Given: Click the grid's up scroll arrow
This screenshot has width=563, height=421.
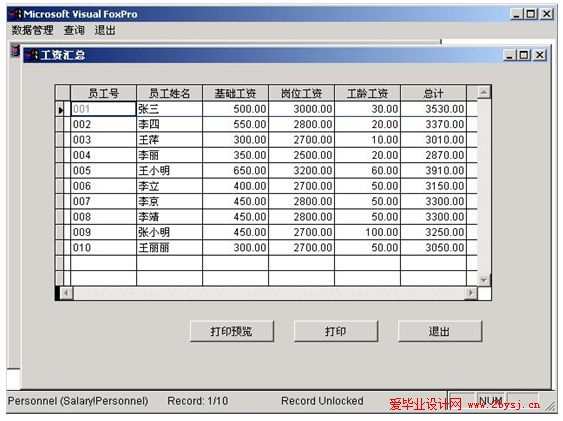Looking at the screenshot, I should pos(484,93).
